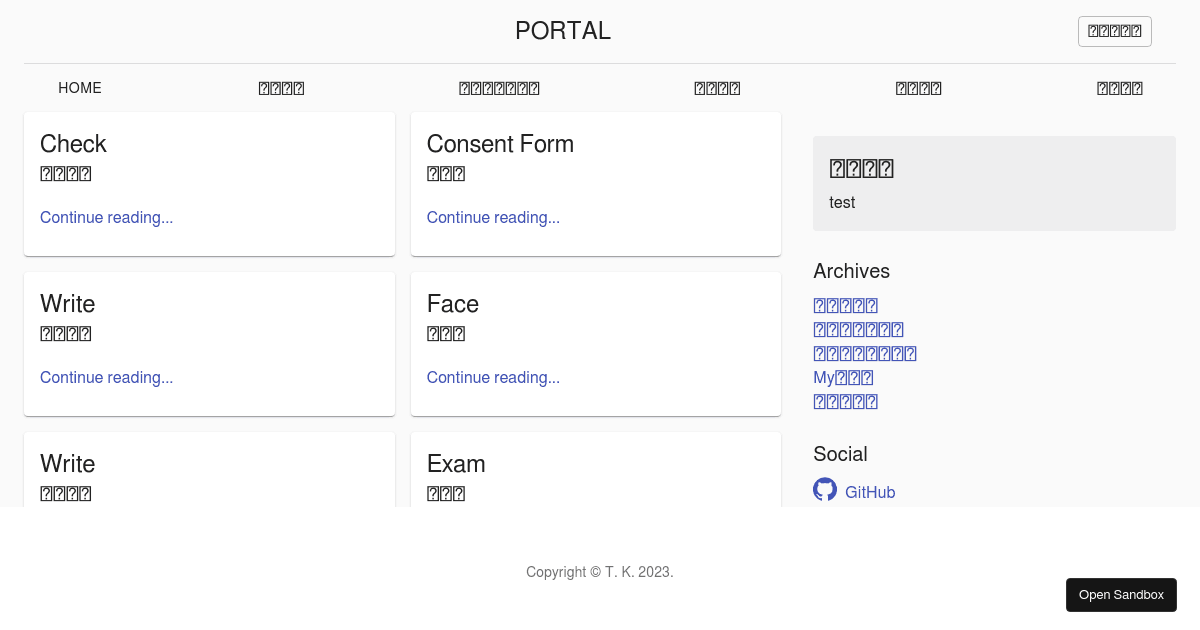The height and width of the screenshot is (630, 1200).
Task: Click the PORTAL site title
Action: tap(562, 31)
